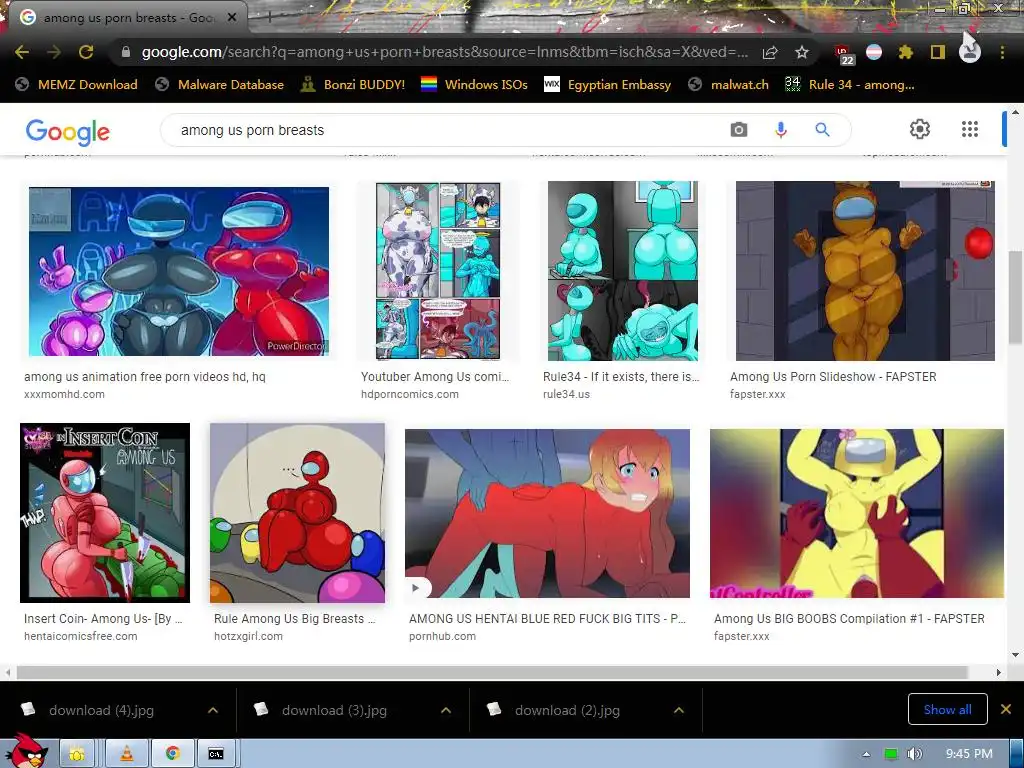
Task: Search by image using the camera icon
Action: pyautogui.click(x=739, y=130)
